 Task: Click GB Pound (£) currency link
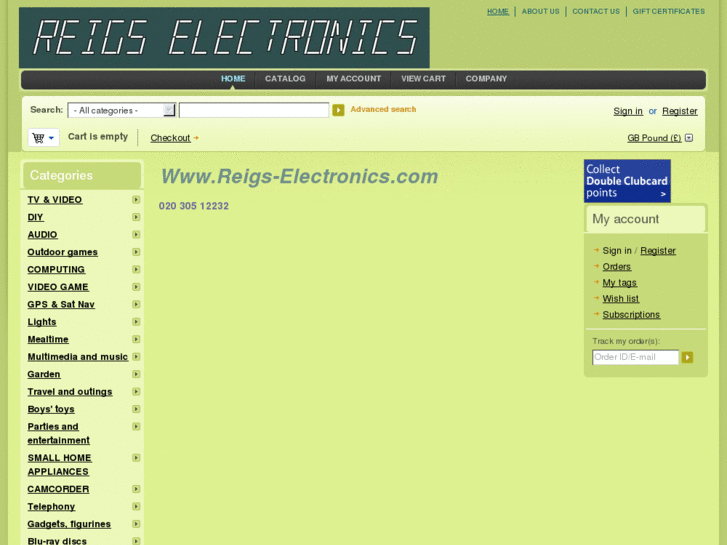click(x=654, y=138)
